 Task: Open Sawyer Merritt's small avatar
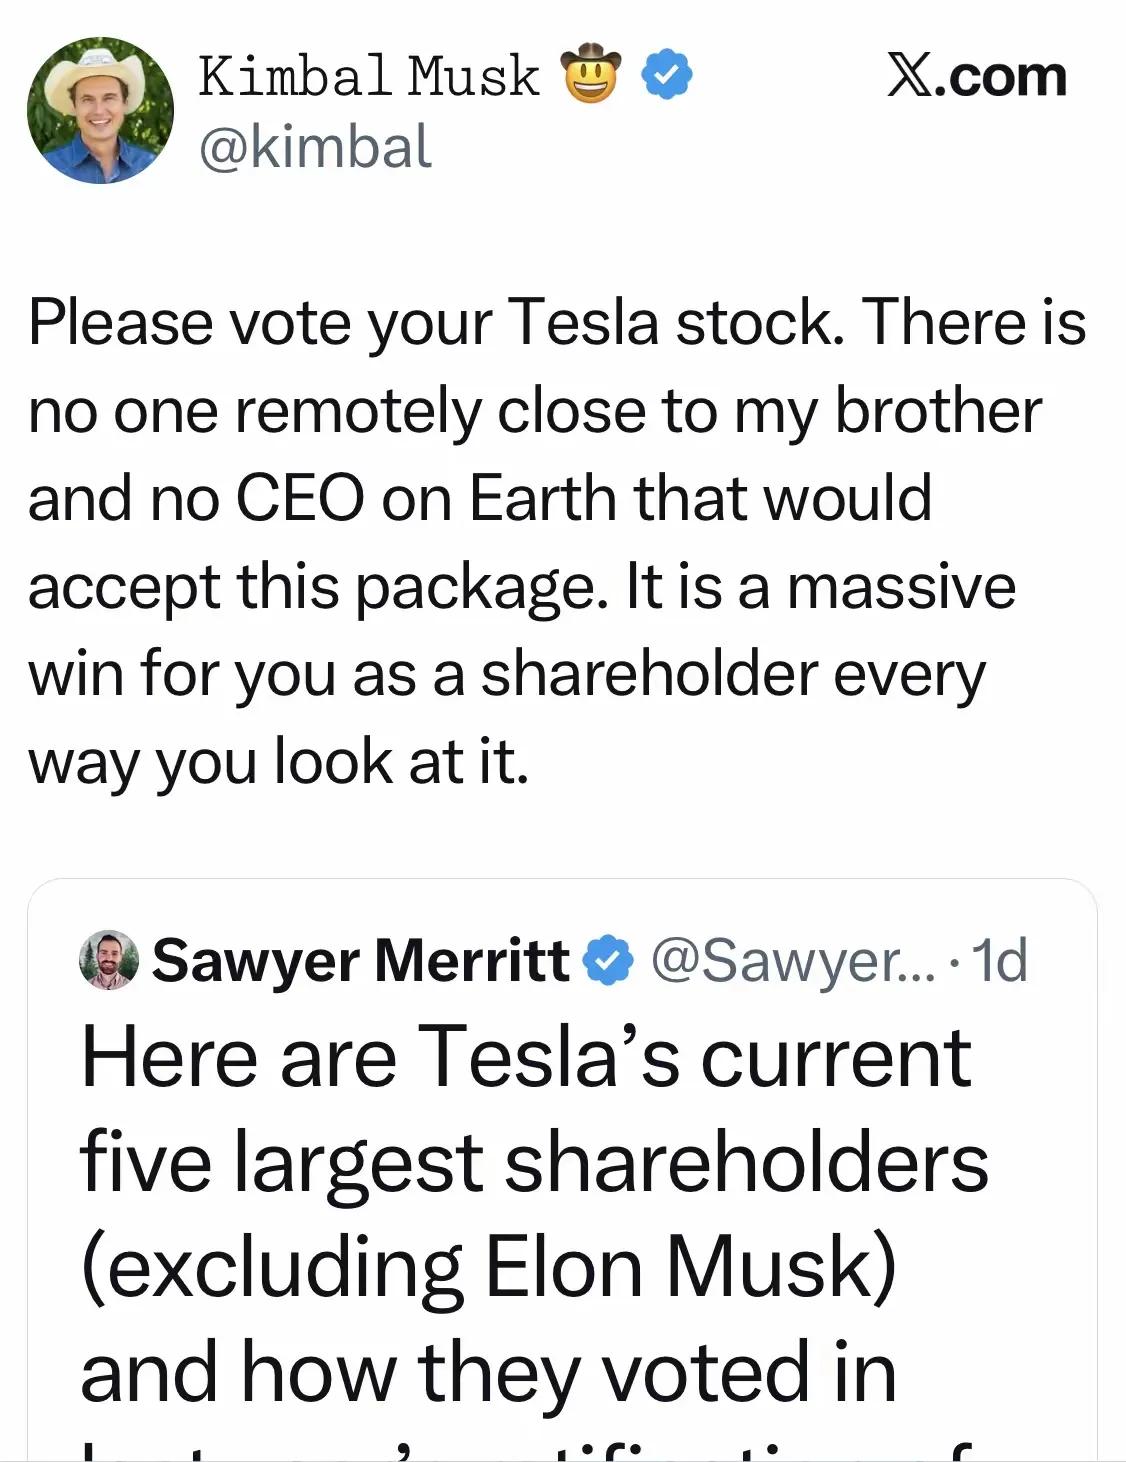108,960
